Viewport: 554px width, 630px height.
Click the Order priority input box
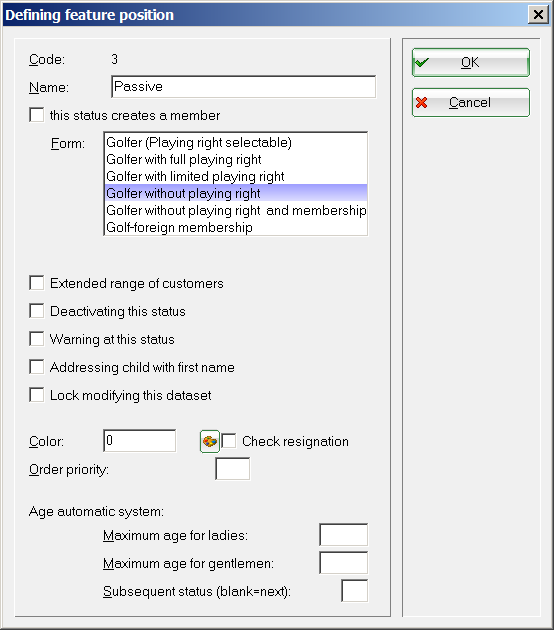click(233, 468)
